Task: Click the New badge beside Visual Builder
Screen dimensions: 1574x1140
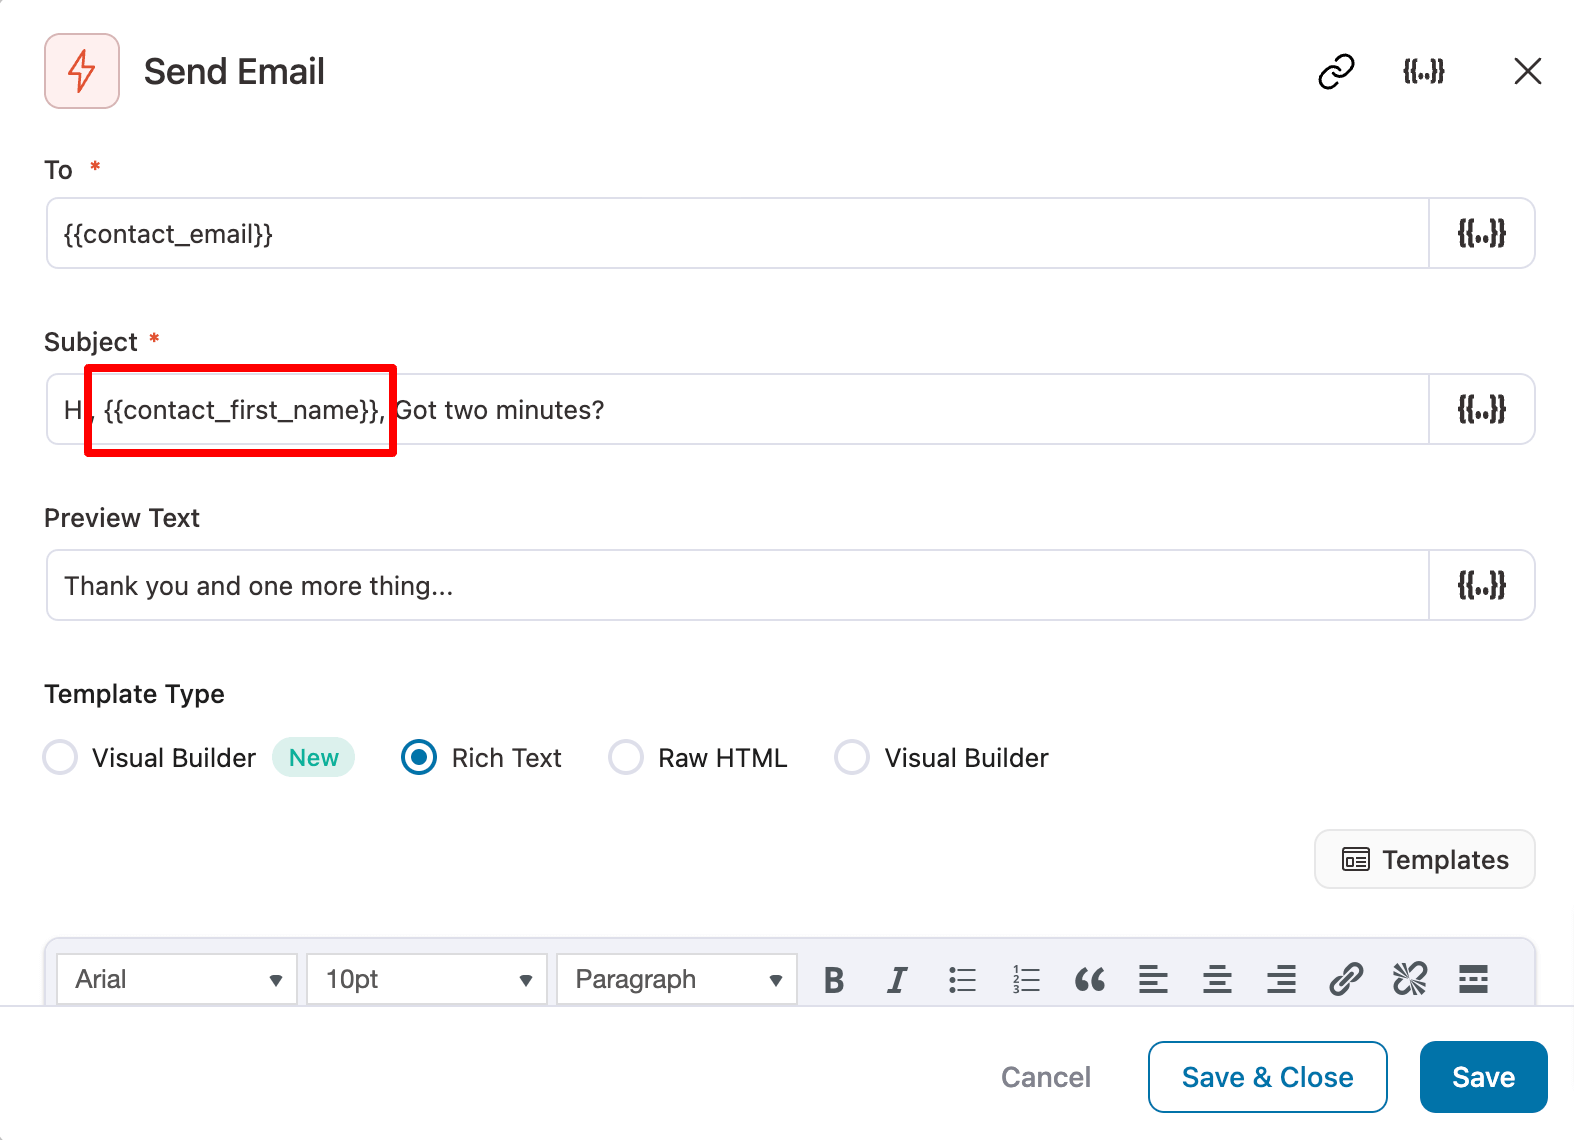Action: 314,758
